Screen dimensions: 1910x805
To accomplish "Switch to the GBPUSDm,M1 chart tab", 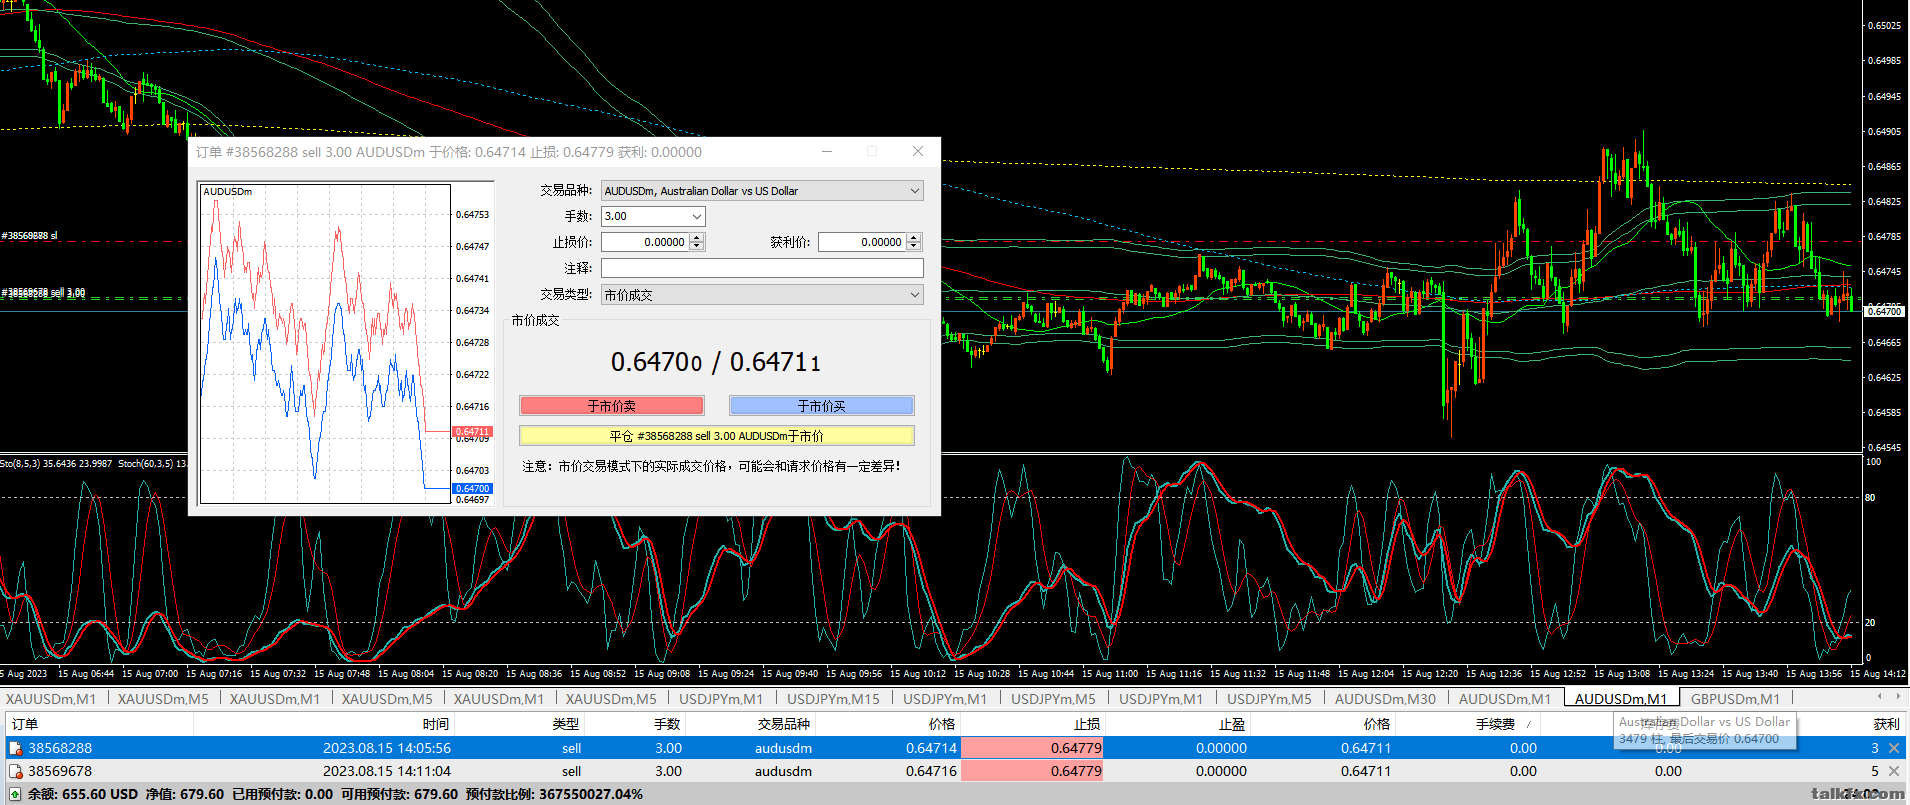I will point(1735,699).
